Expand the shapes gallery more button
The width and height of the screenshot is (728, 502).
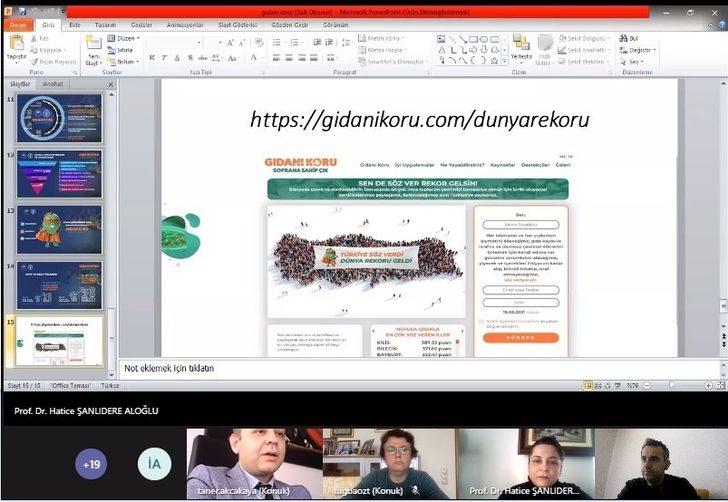[x=505, y=61]
